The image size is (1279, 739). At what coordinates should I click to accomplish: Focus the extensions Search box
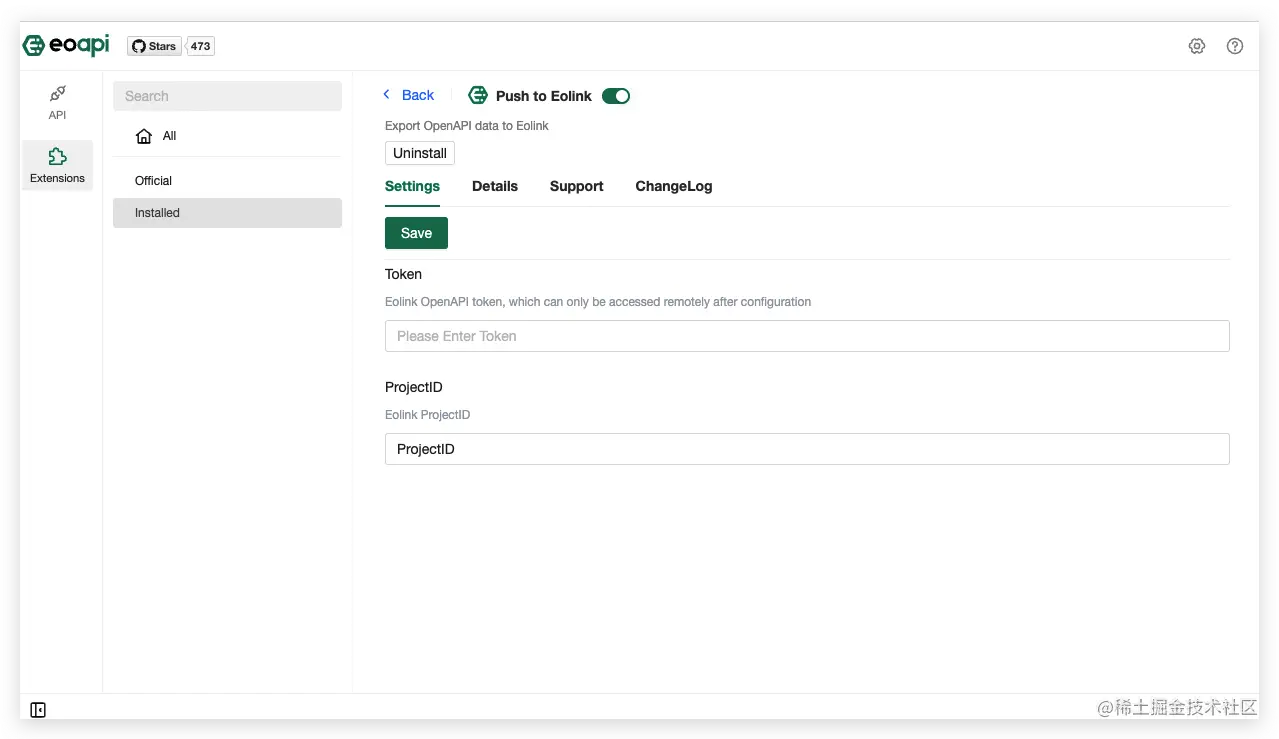tap(227, 96)
